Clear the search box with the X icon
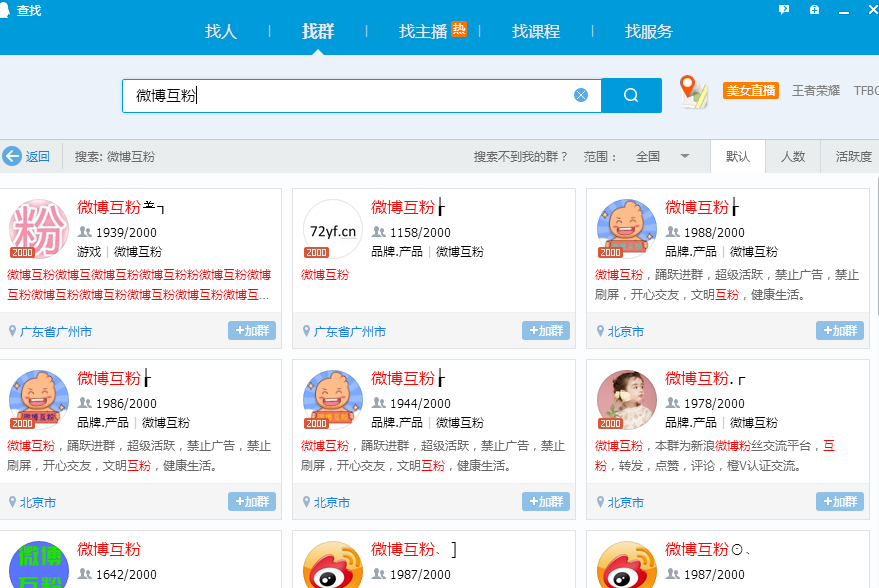This screenshot has width=879, height=588. tap(581, 95)
